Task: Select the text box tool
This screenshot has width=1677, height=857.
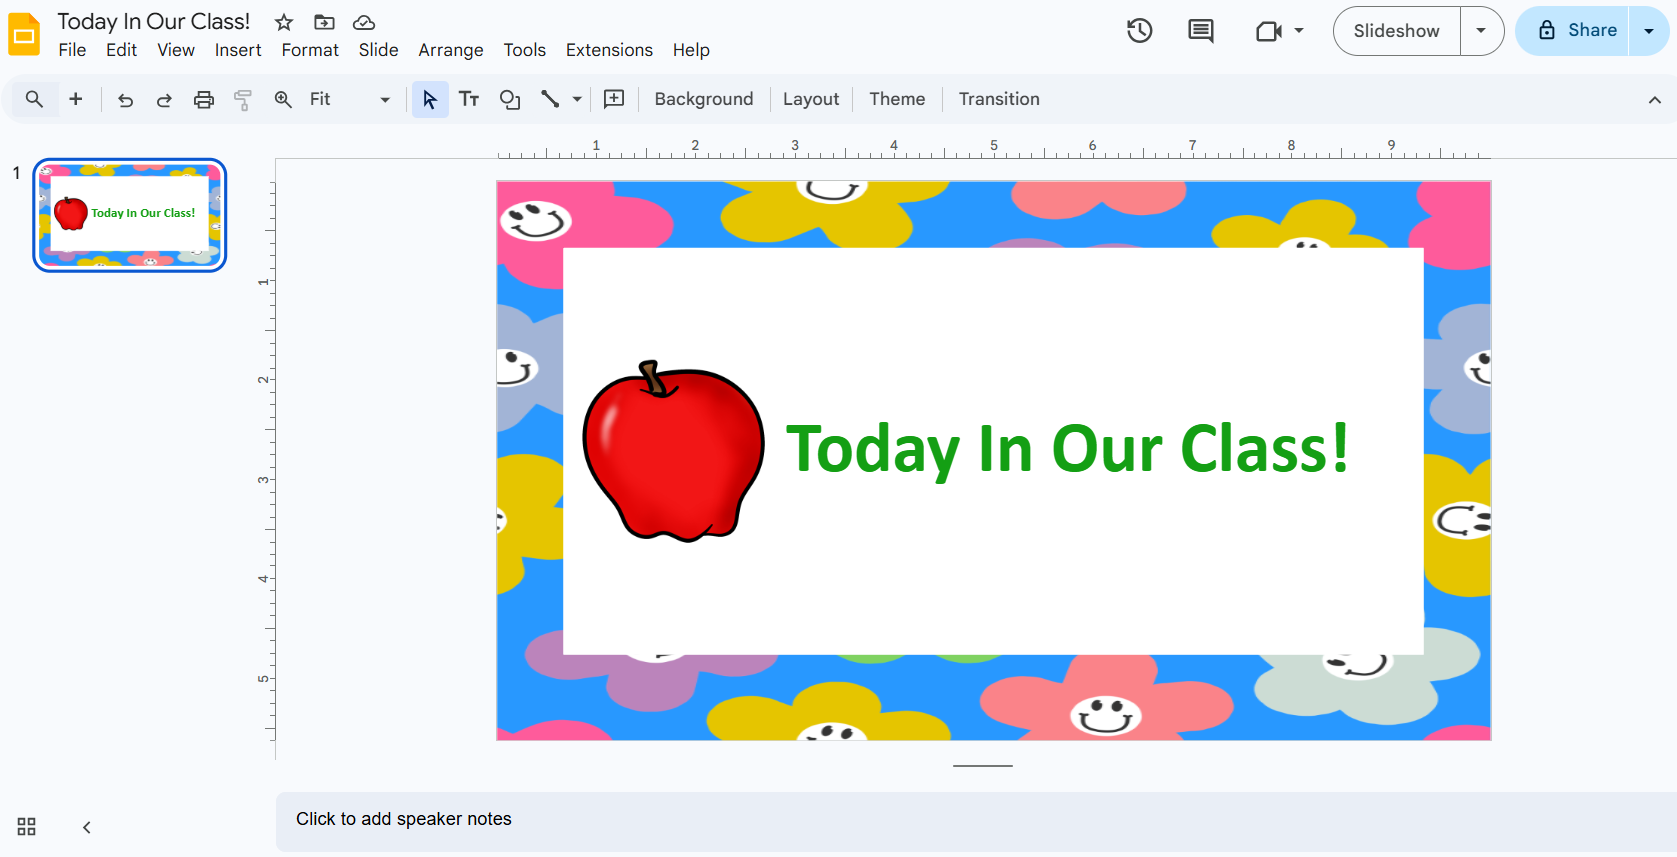Action: click(x=469, y=99)
